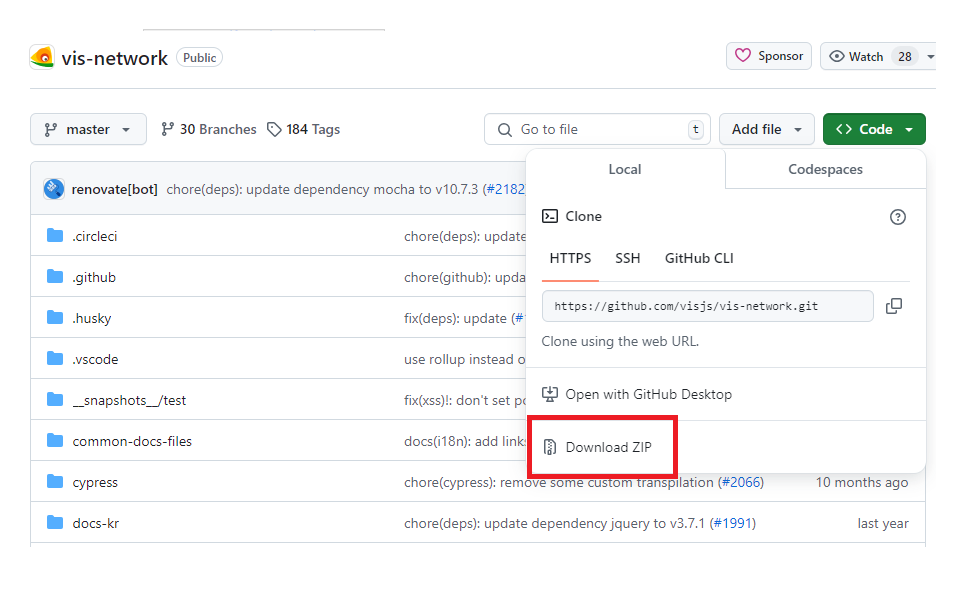Expand the Watch dropdown arrow

[x=930, y=57]
